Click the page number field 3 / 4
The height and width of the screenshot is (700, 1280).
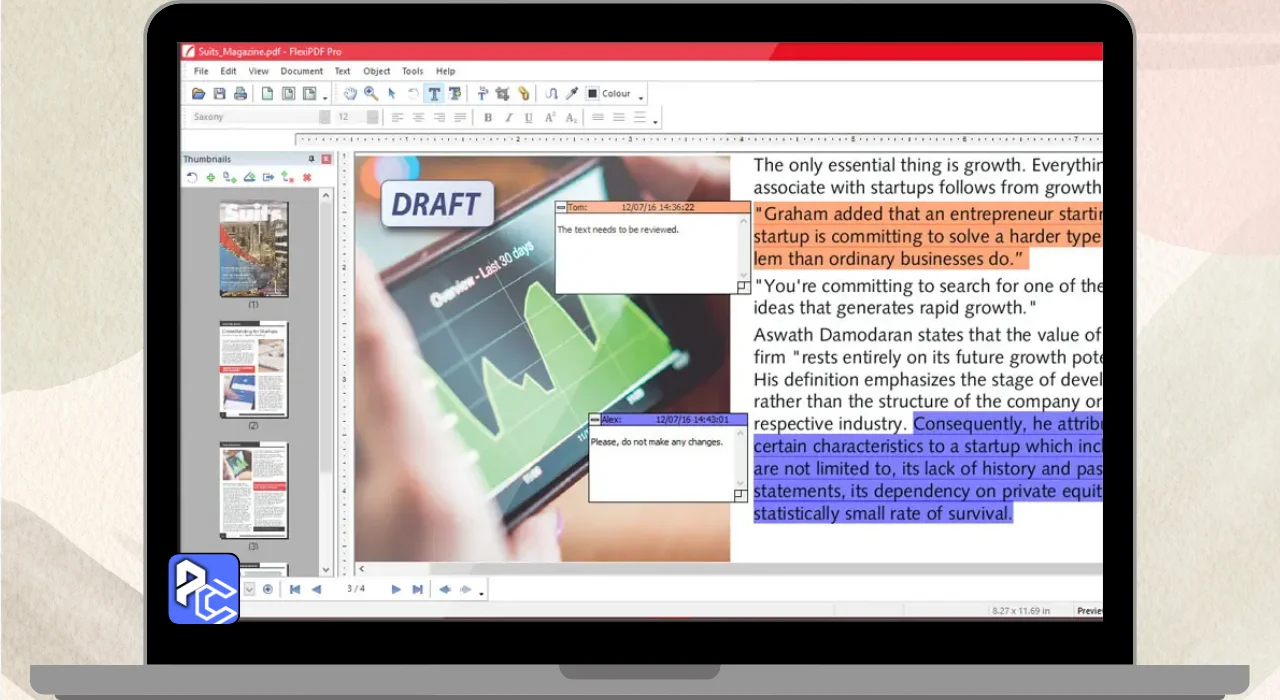tap(356, 589)
